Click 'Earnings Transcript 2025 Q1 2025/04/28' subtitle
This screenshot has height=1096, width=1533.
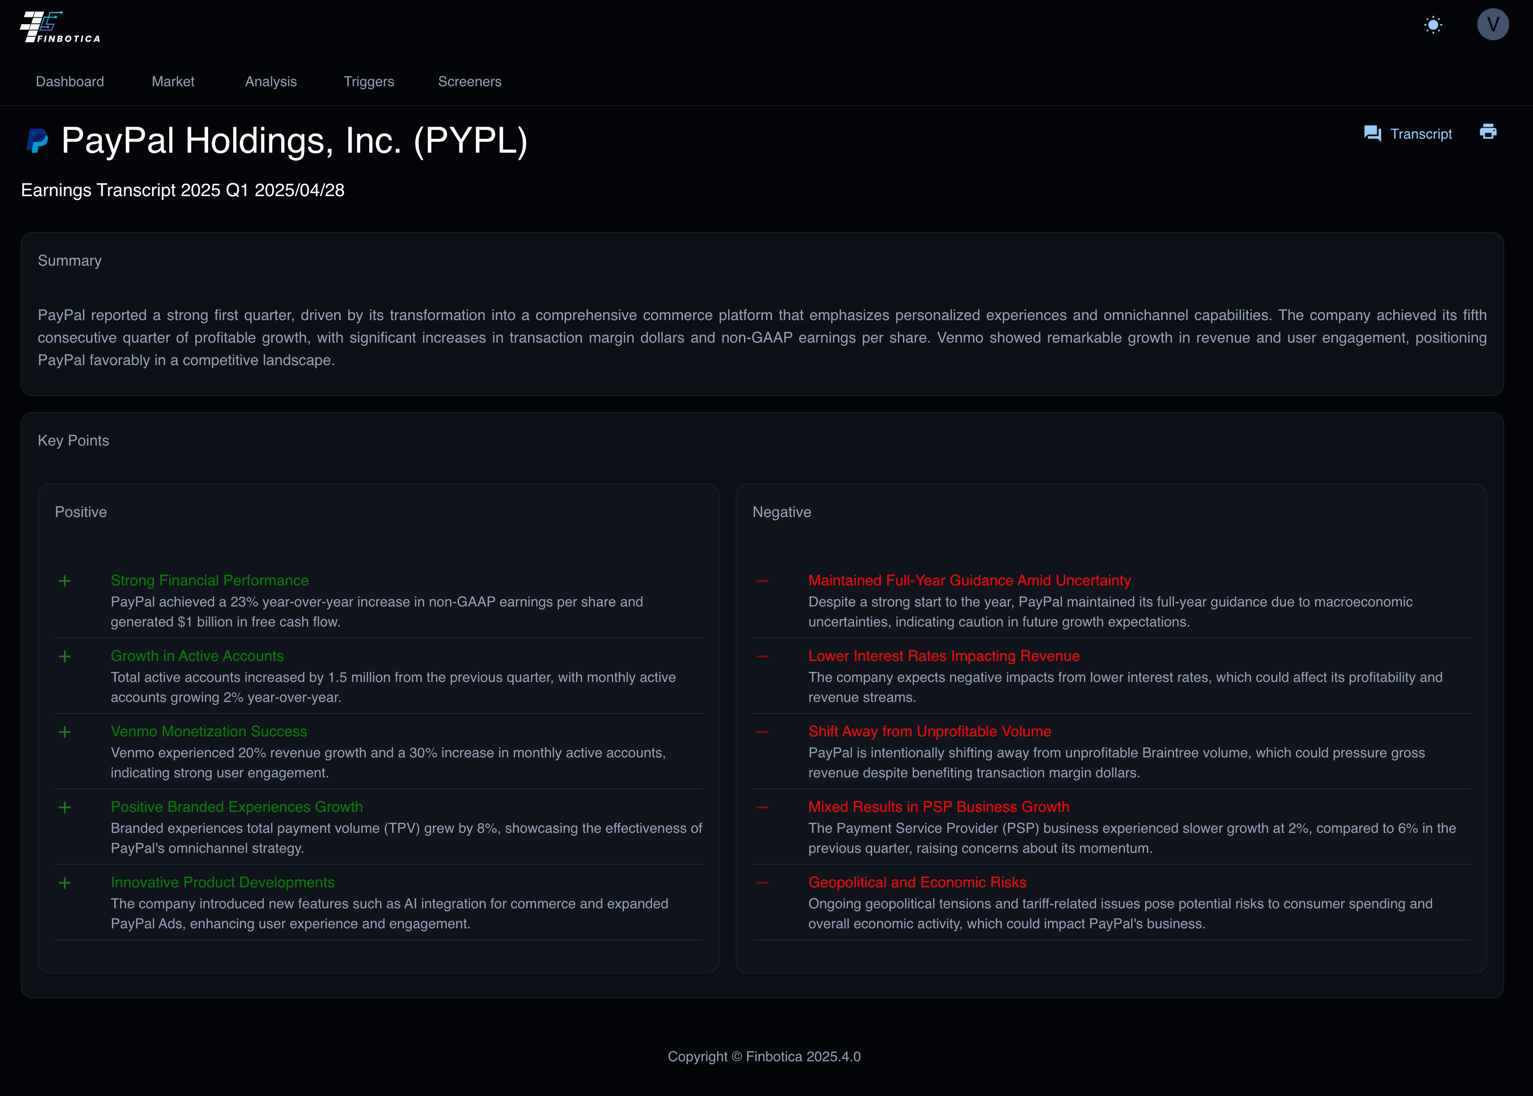[x=183, y=190]
